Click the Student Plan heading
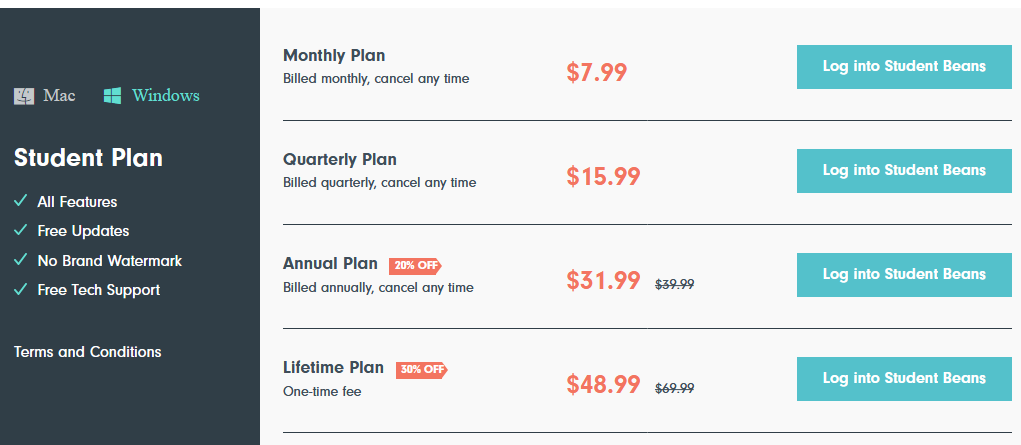 tap(88, 158)
